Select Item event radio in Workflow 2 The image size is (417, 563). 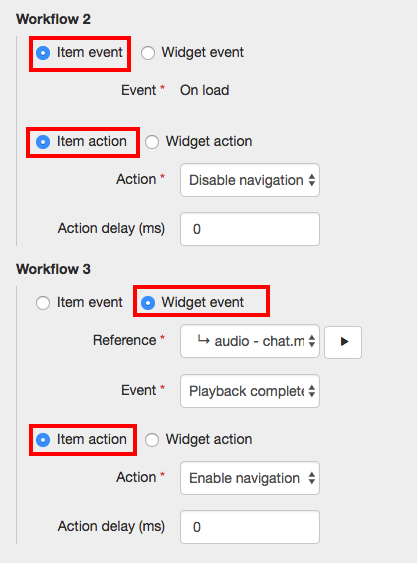tap(43, 53)
